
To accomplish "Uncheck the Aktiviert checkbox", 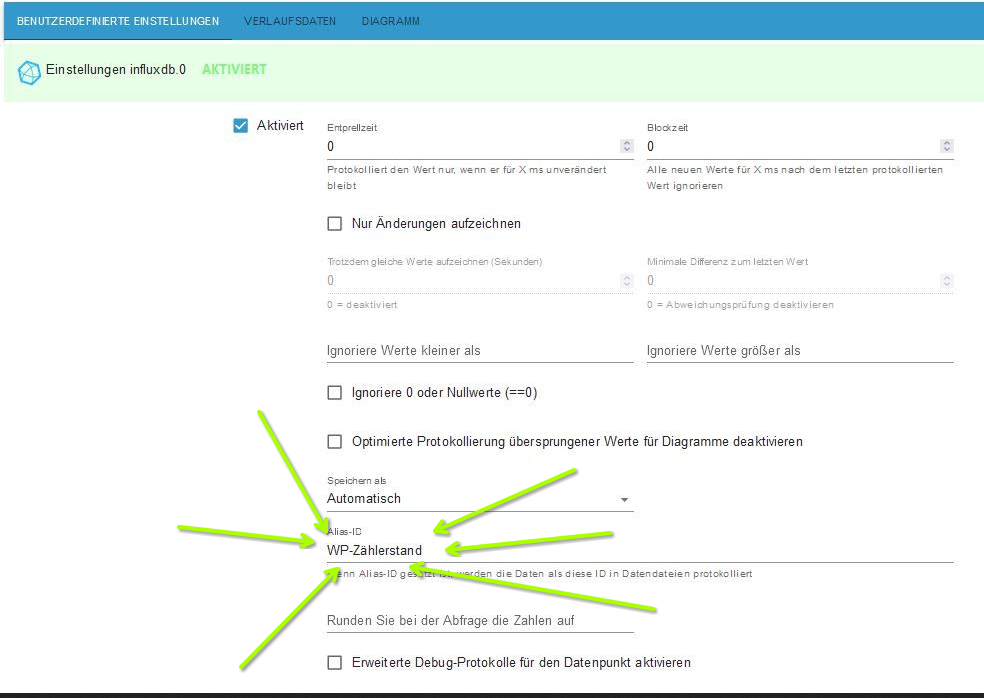I will click(x=240, y=126).
